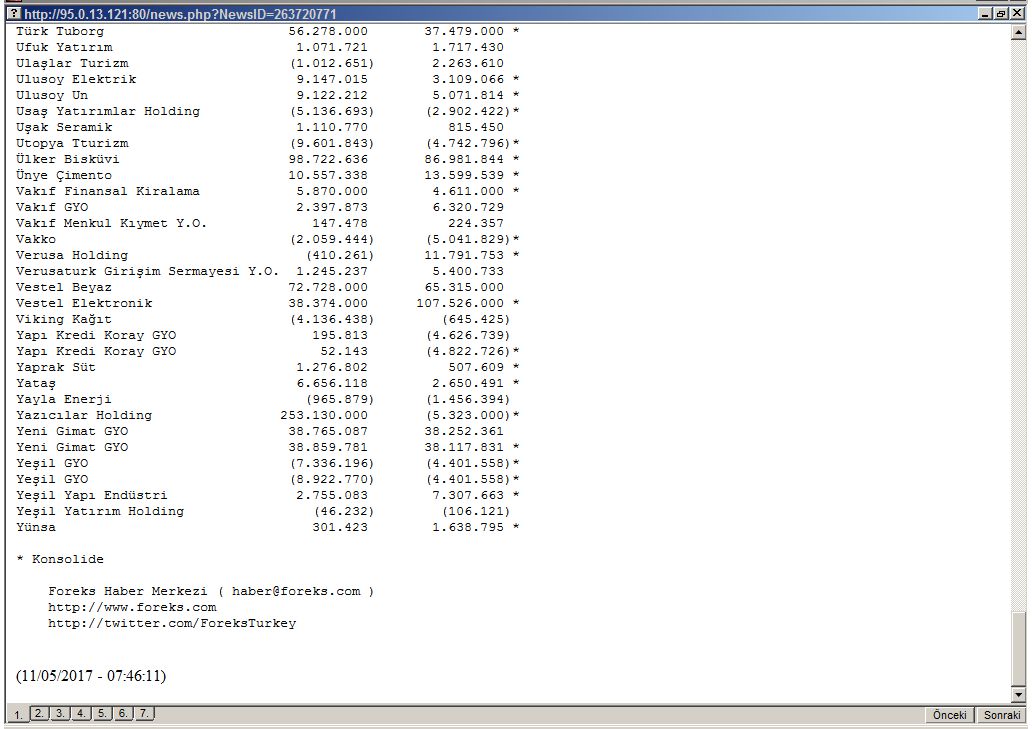Select Ulaşlar Turizm company name
Viewport: 1032px width, 729px height.
coord(72,63)
